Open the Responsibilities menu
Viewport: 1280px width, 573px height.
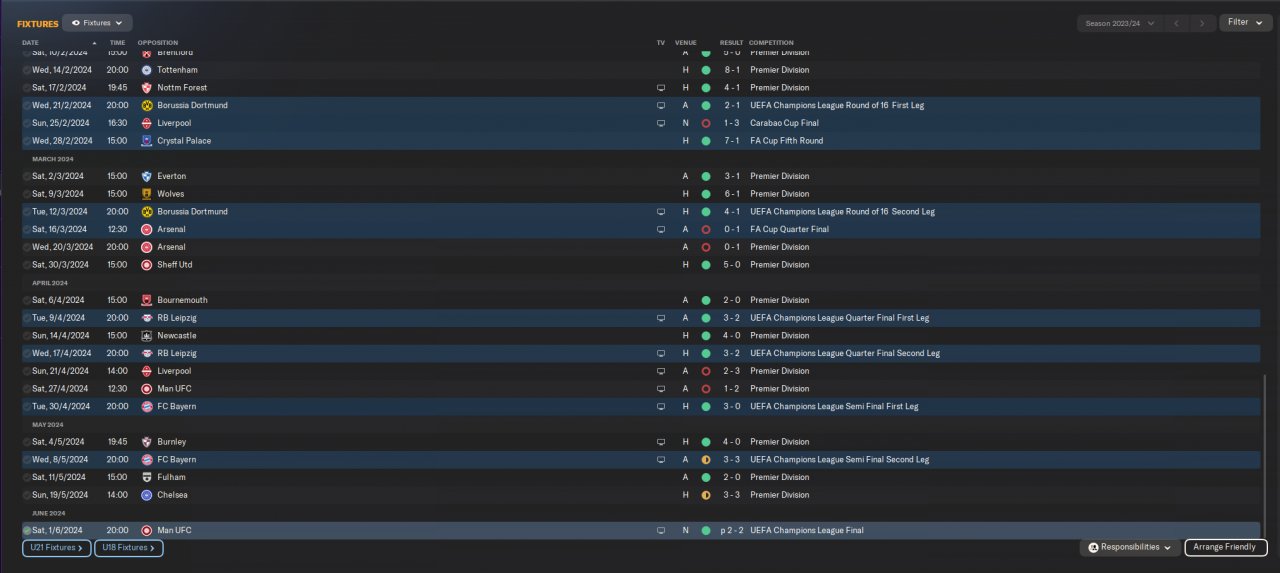(1130, 547)
